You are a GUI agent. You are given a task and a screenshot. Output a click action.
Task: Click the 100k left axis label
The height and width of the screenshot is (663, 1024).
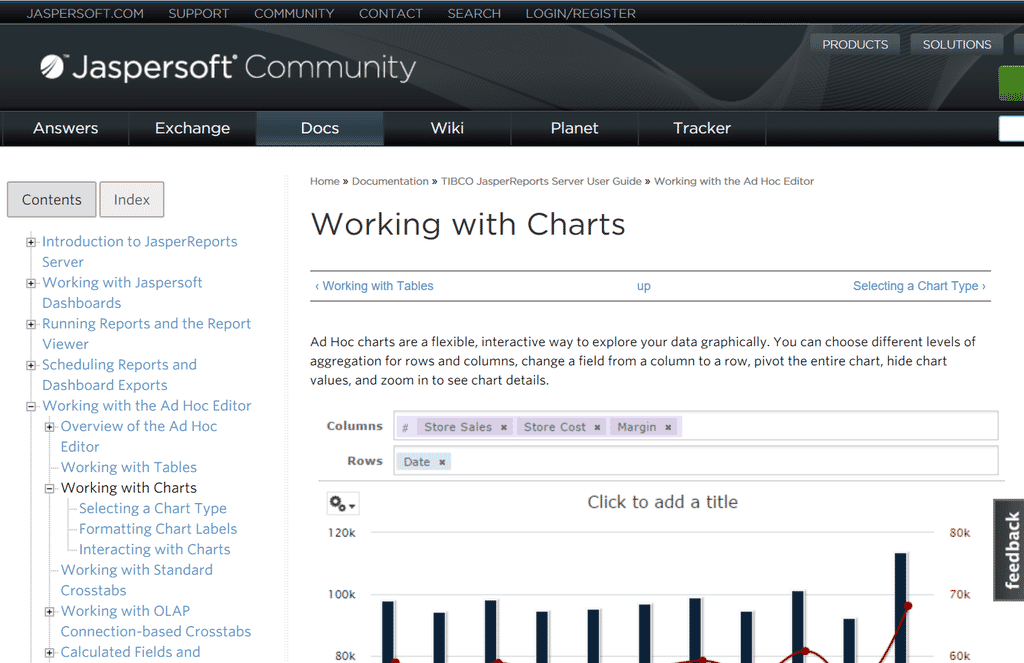(342, 594)
